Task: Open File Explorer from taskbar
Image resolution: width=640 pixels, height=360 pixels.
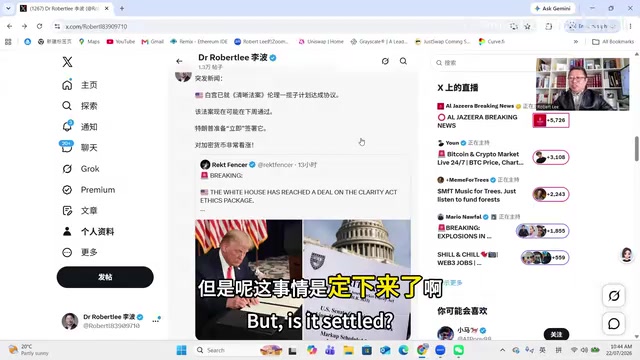Action: coord(348,350)
